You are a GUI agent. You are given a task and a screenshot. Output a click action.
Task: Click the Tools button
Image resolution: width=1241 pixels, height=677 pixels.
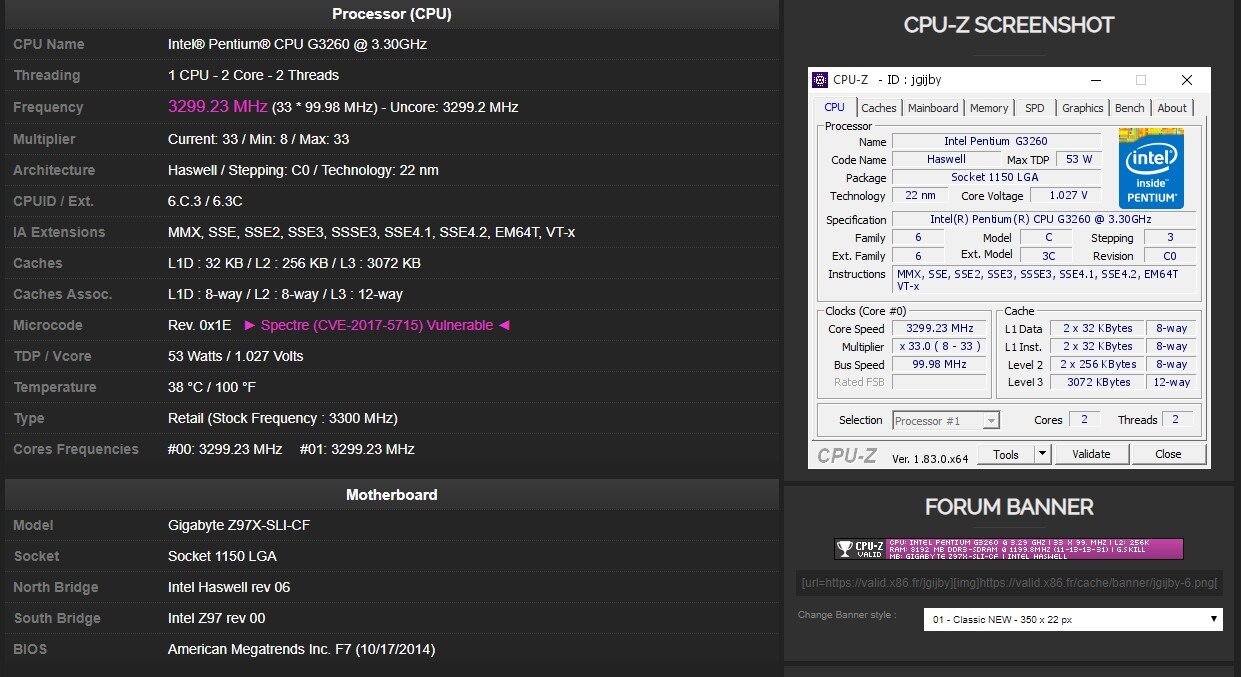1005,454
